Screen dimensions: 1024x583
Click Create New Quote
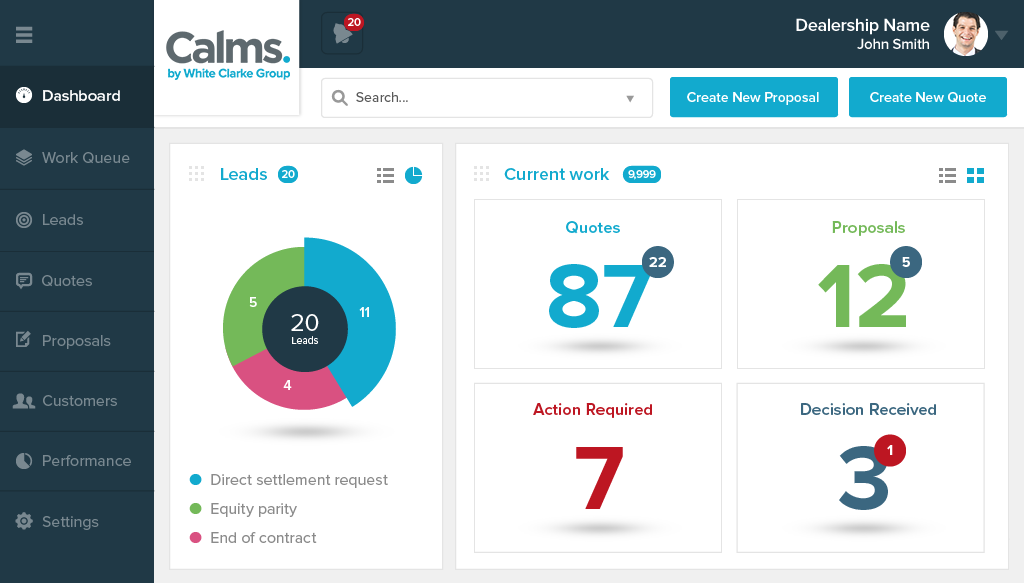pos(927,97)
